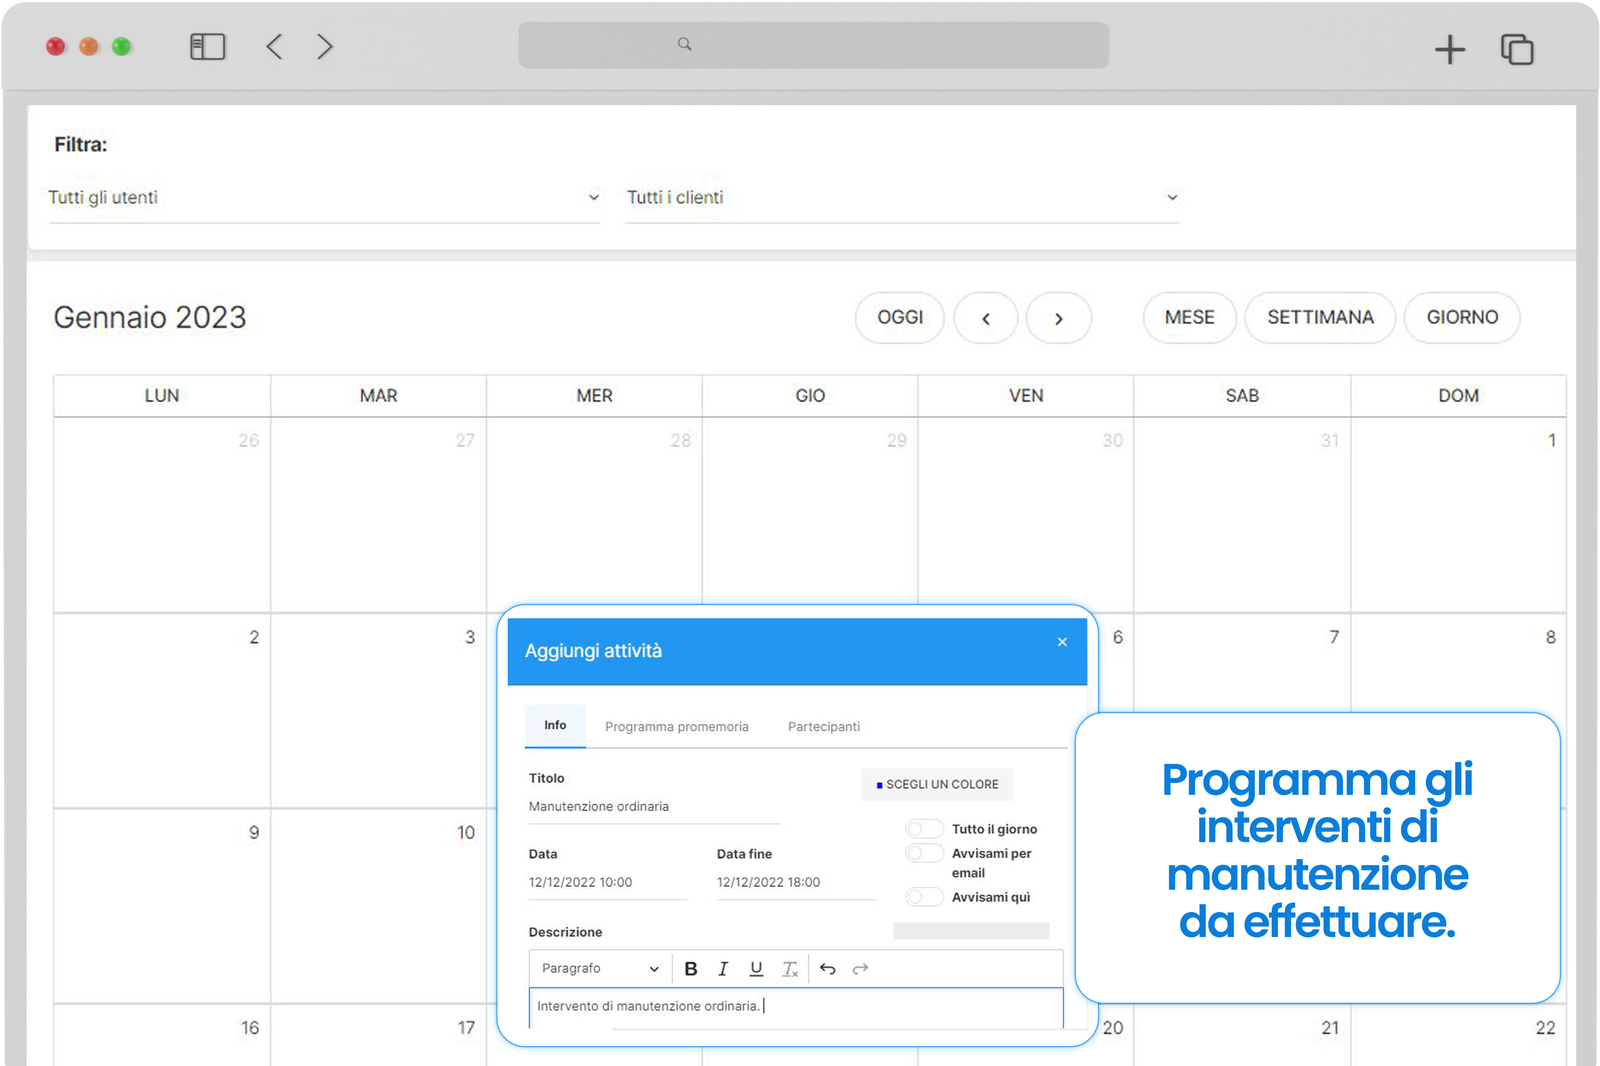Select calendar day 2

pyautogui.click(x=162, y=711)
